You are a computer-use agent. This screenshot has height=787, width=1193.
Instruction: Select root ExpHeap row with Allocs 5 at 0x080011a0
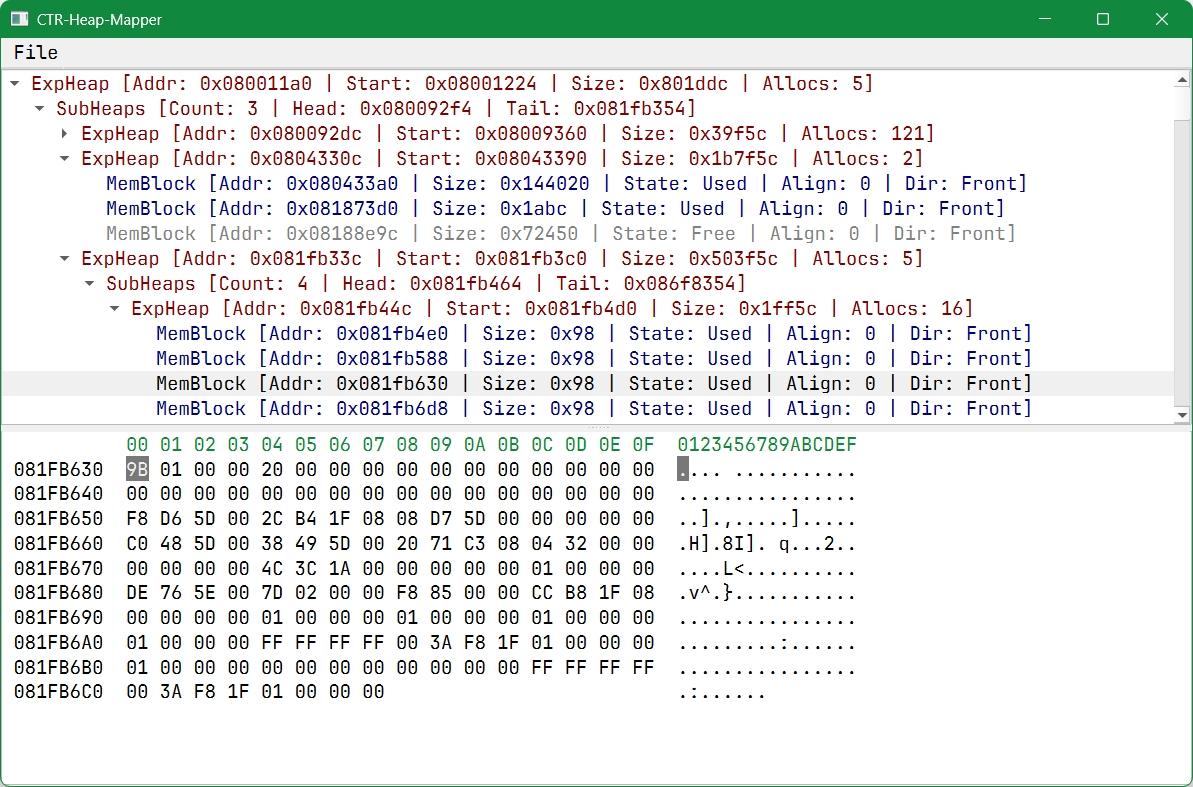tap(452, 84)
